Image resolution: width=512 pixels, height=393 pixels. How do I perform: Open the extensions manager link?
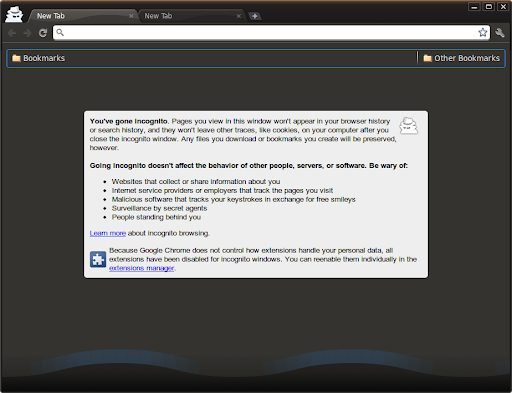[141, 268]
